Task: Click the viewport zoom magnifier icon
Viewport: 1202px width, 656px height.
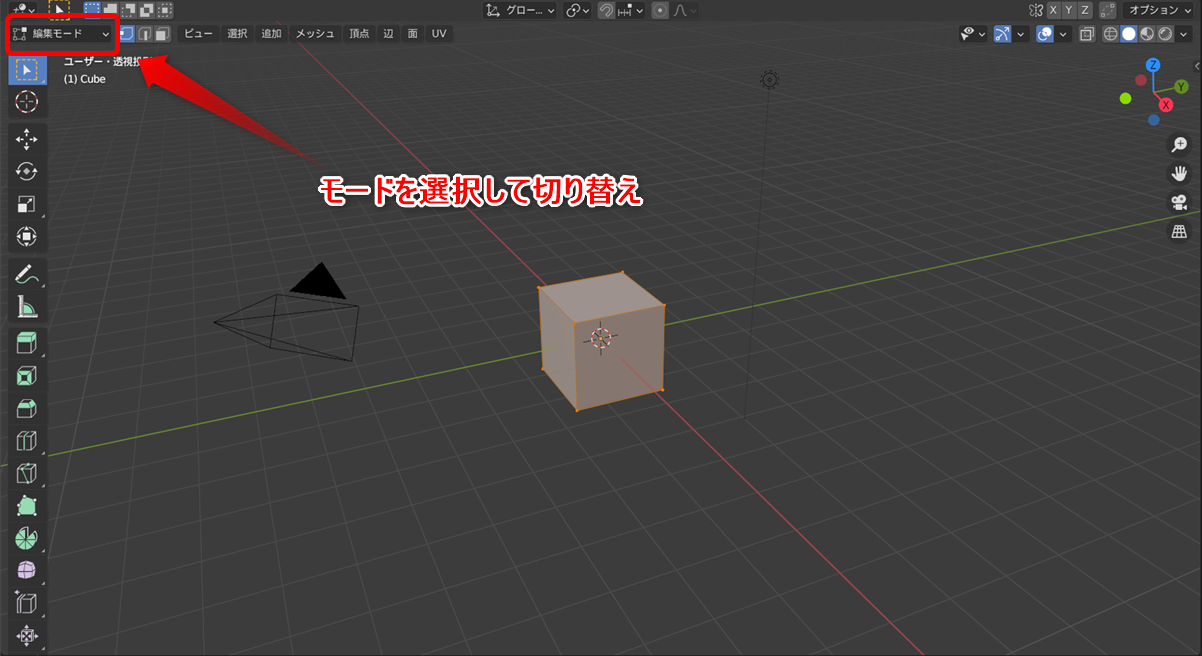Action: click(1180, 145)
